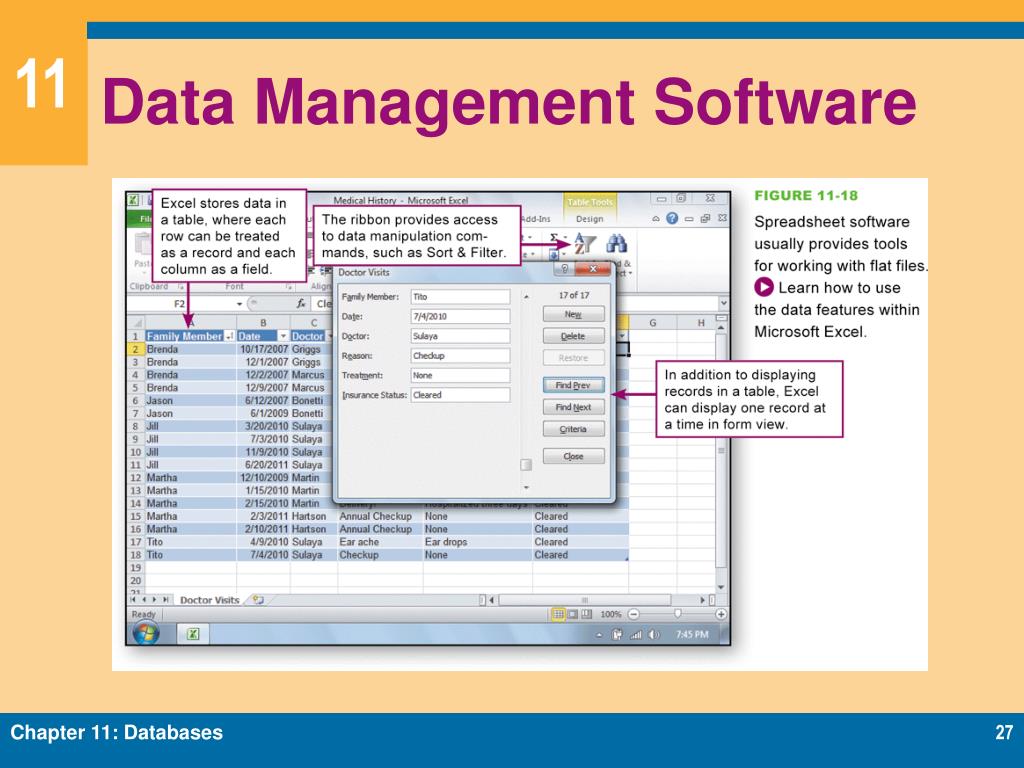Expand the formula bar chevron
This screenshot has width=1024, height=768.
723,303
